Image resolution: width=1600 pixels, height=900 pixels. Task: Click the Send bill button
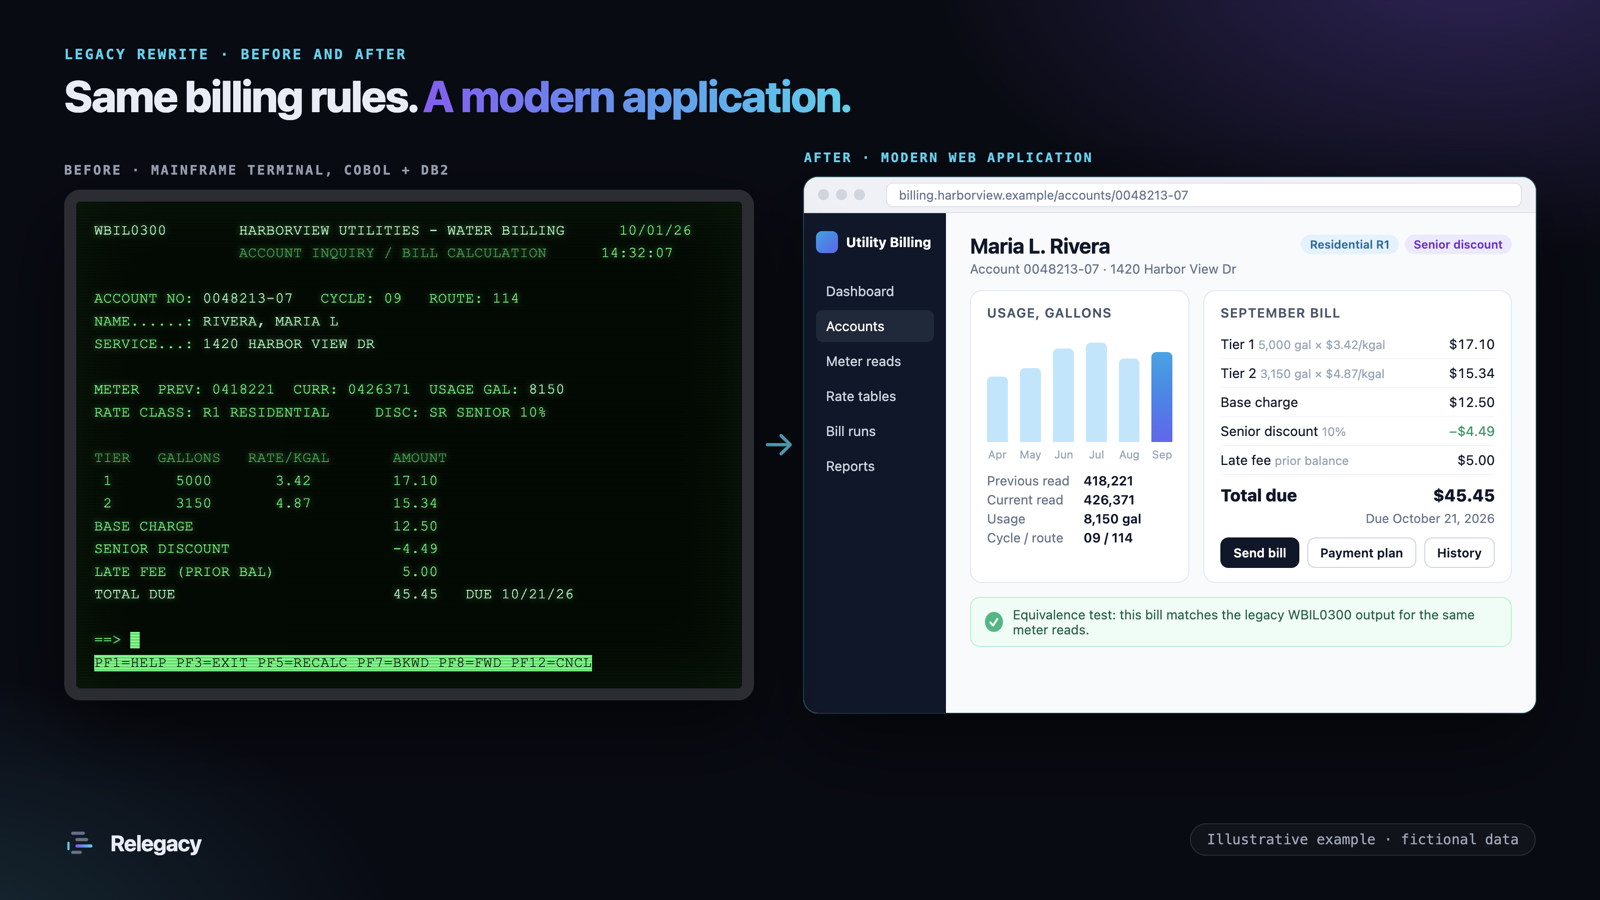1259,553
